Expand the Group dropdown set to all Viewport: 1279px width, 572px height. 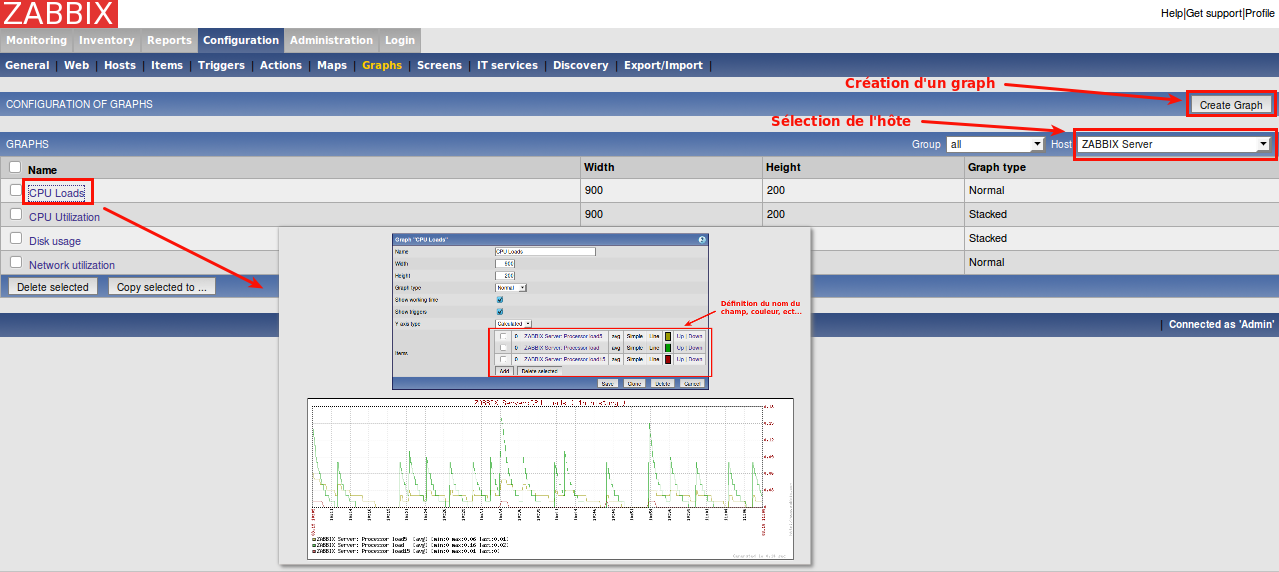pyautogui.click(x=994, y=144)
